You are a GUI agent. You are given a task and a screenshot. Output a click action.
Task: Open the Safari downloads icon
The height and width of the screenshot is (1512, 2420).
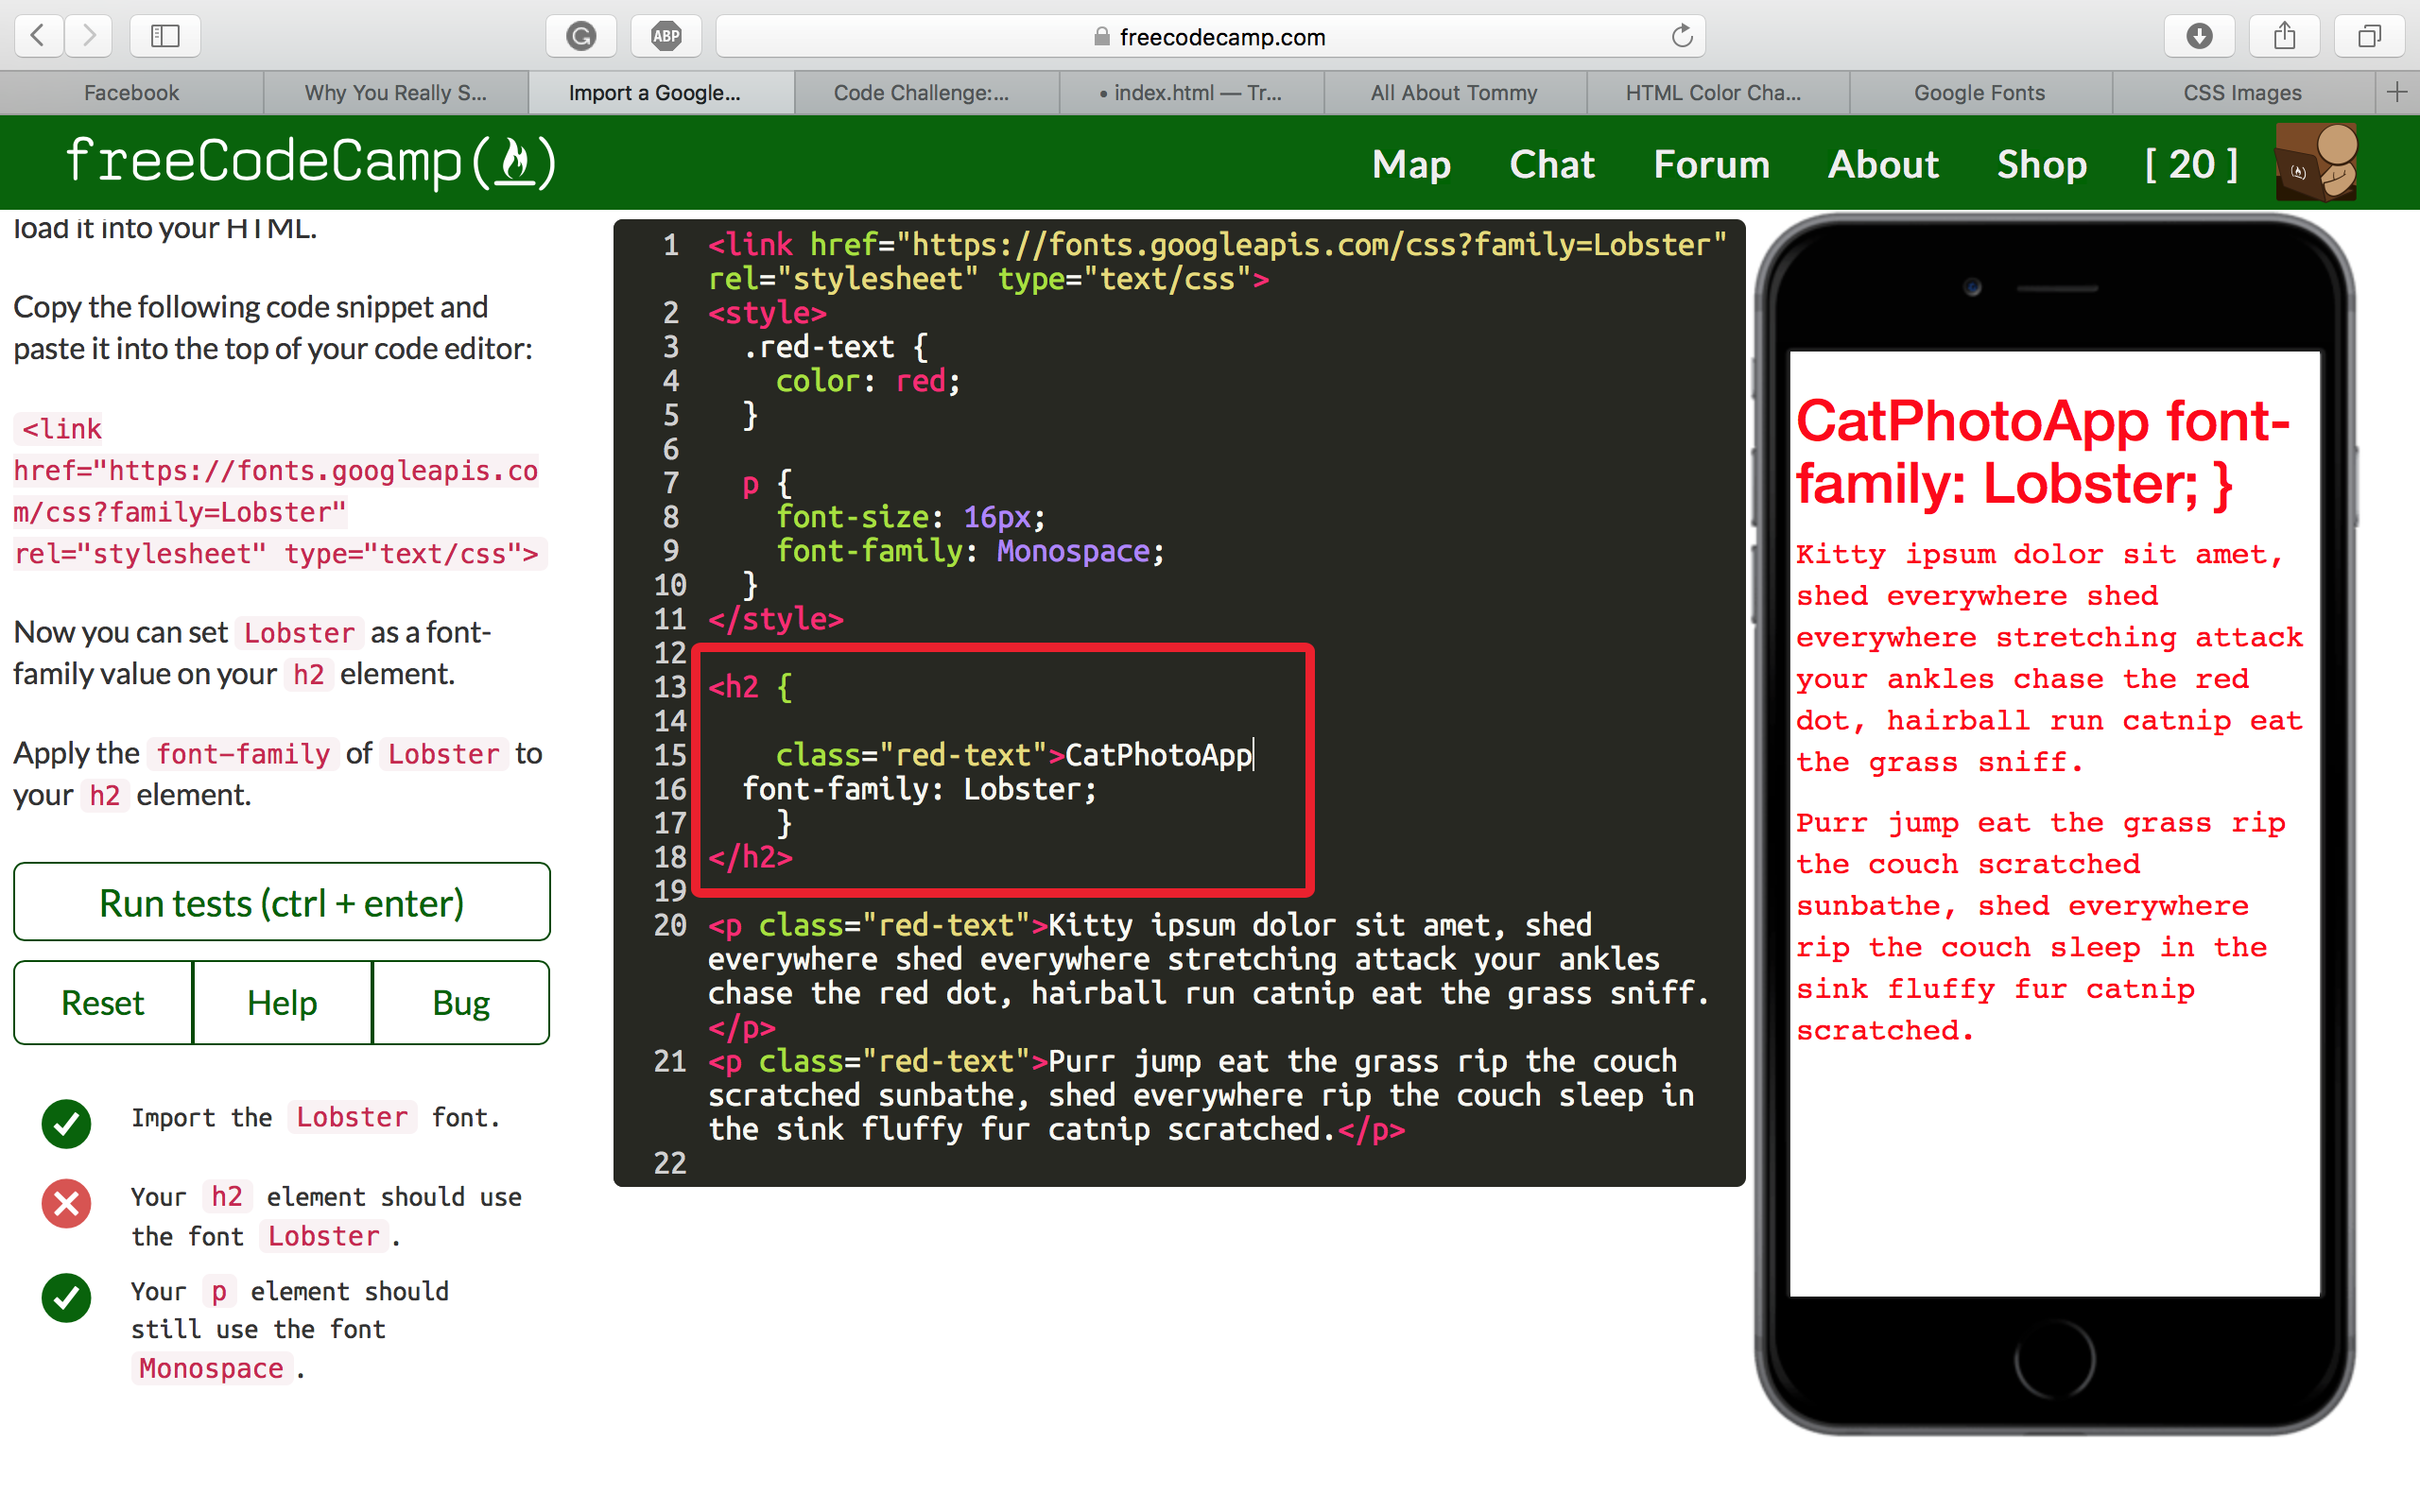2199,36
